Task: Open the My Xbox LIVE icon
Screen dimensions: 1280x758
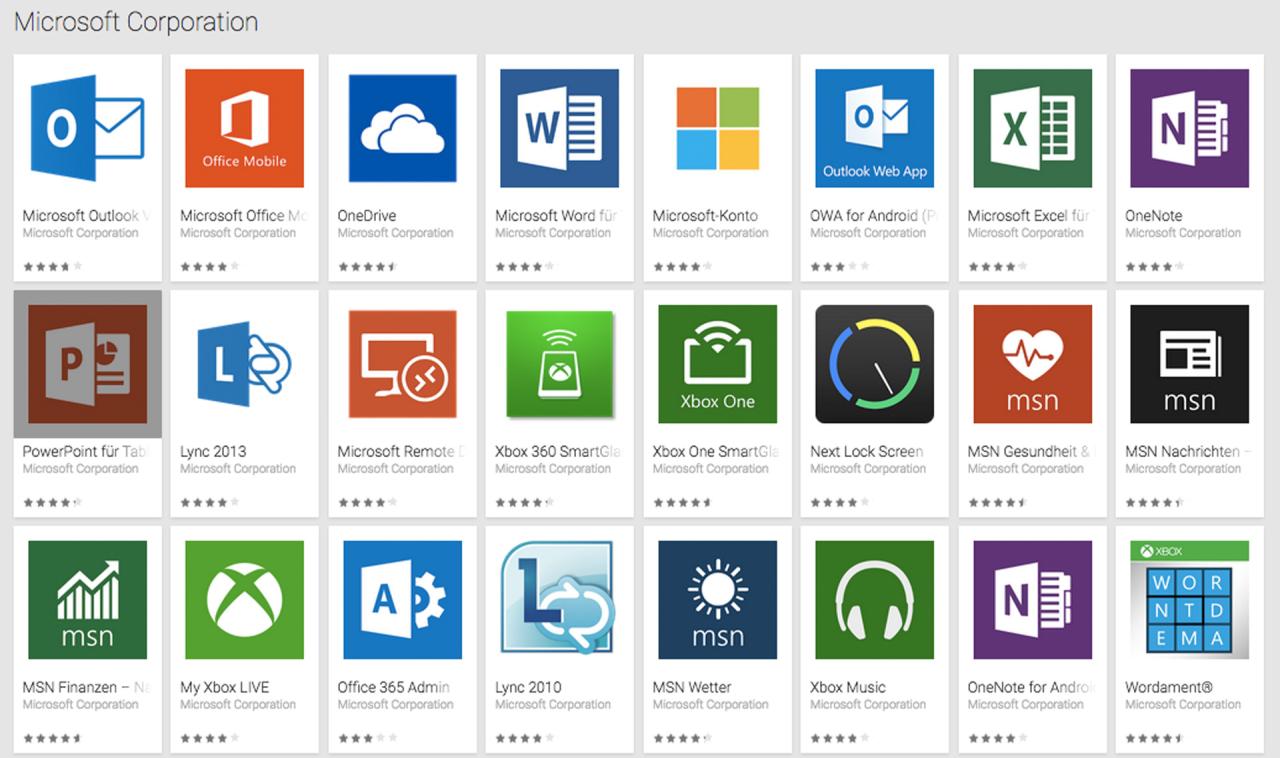Action: (x=244, y=600)
